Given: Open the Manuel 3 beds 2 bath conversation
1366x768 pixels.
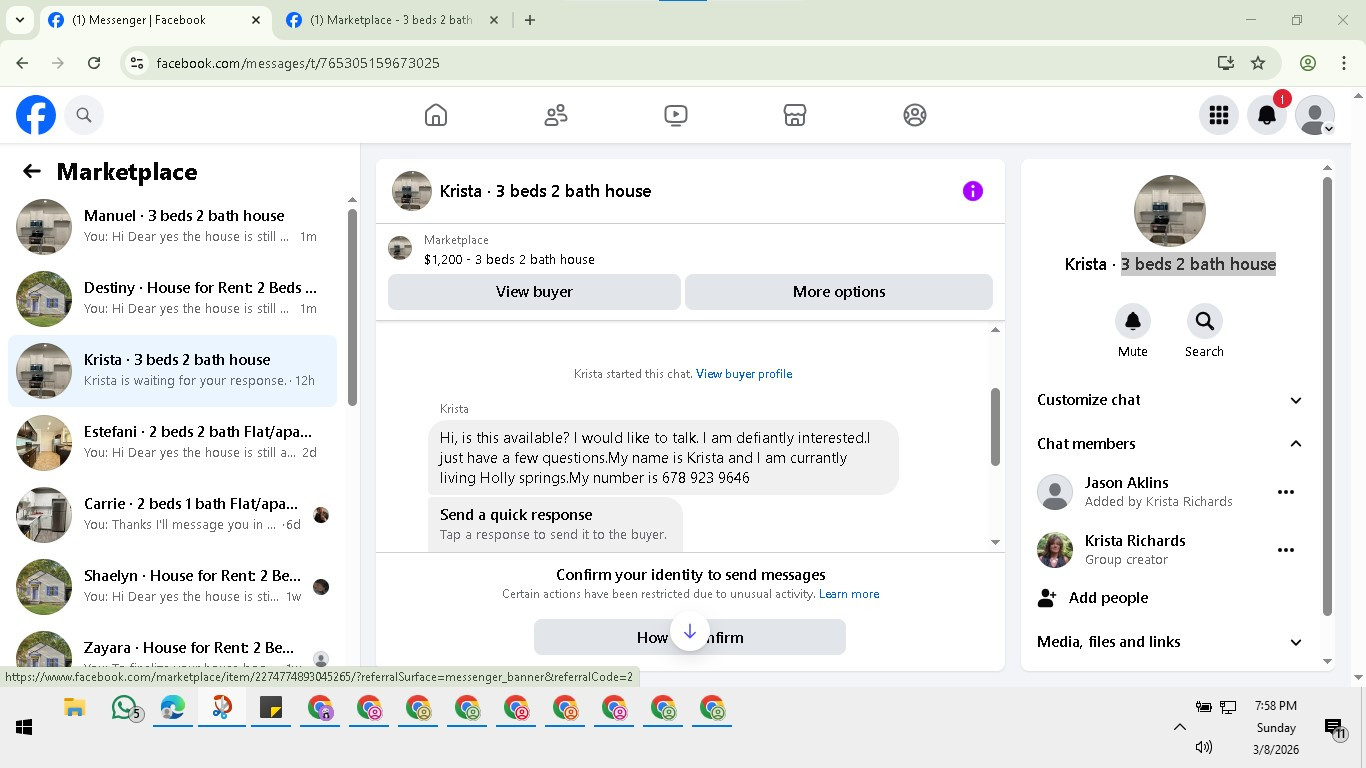Looking at the screenshot, I should pyautogui.click(x=172, y=227).
